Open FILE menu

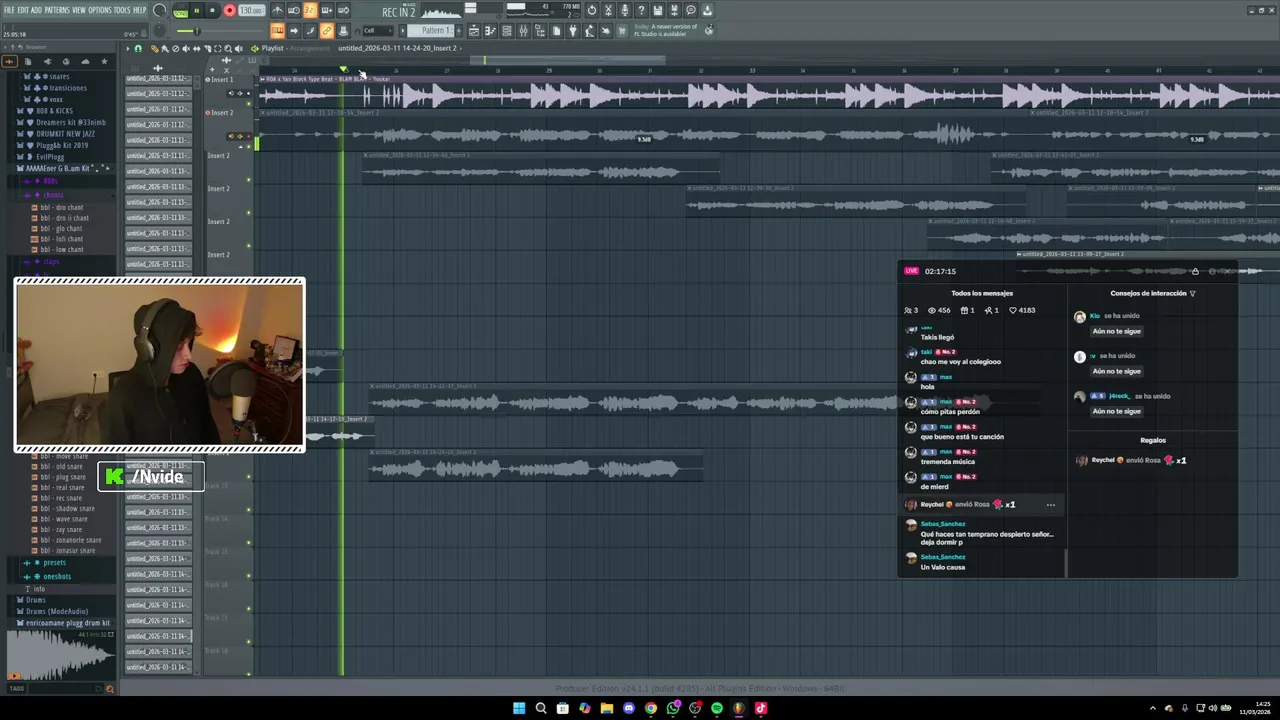(x=9, y=10)
